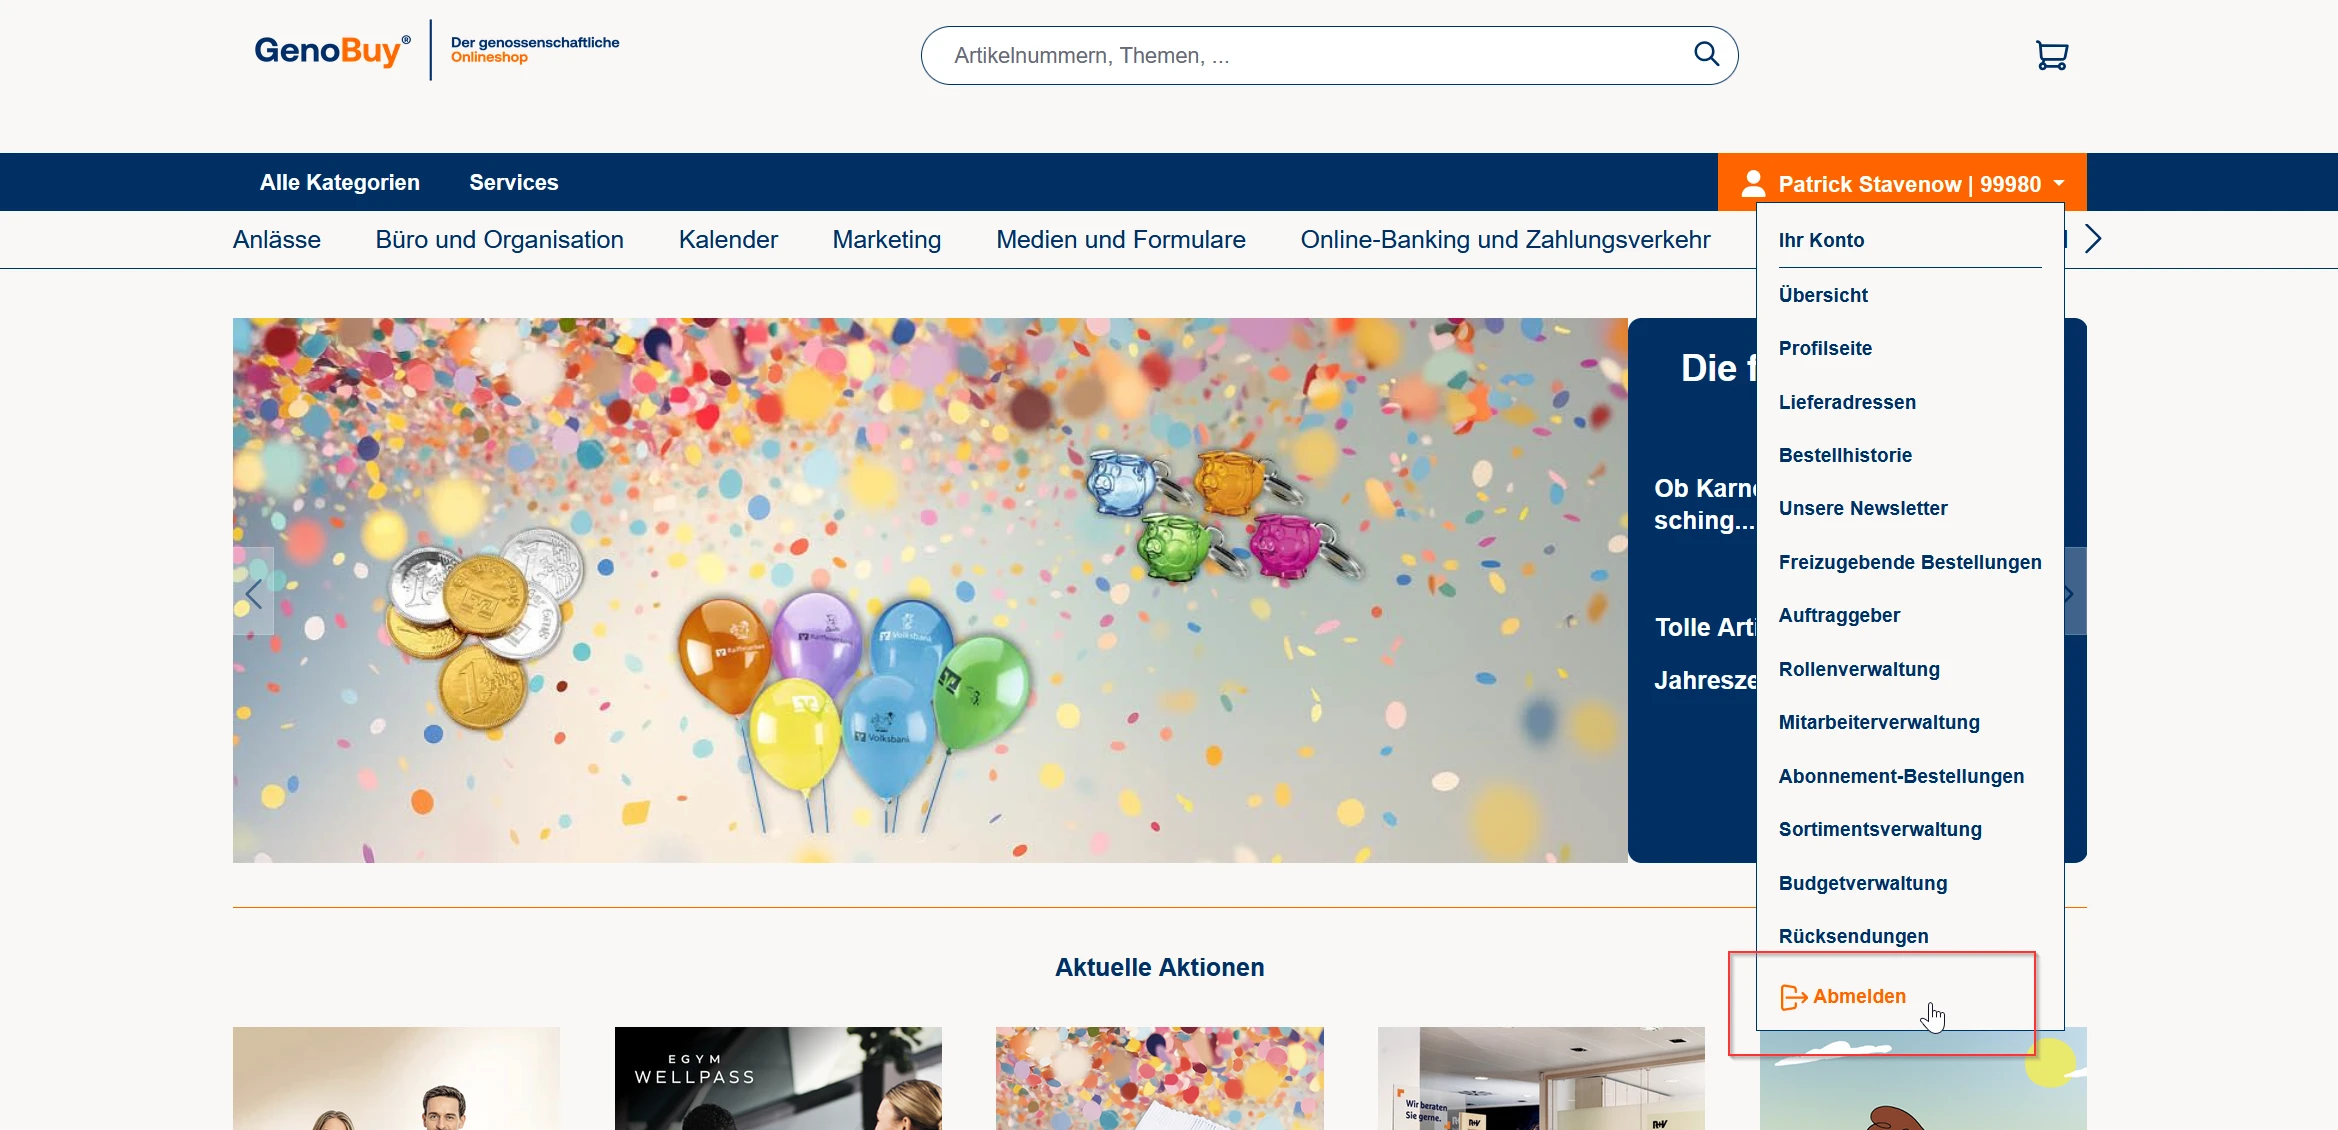Viewport: 2338px width, 1130px height.
Task: Open Rollenverwaltung in the account menu
Action: pos(1858,669)
